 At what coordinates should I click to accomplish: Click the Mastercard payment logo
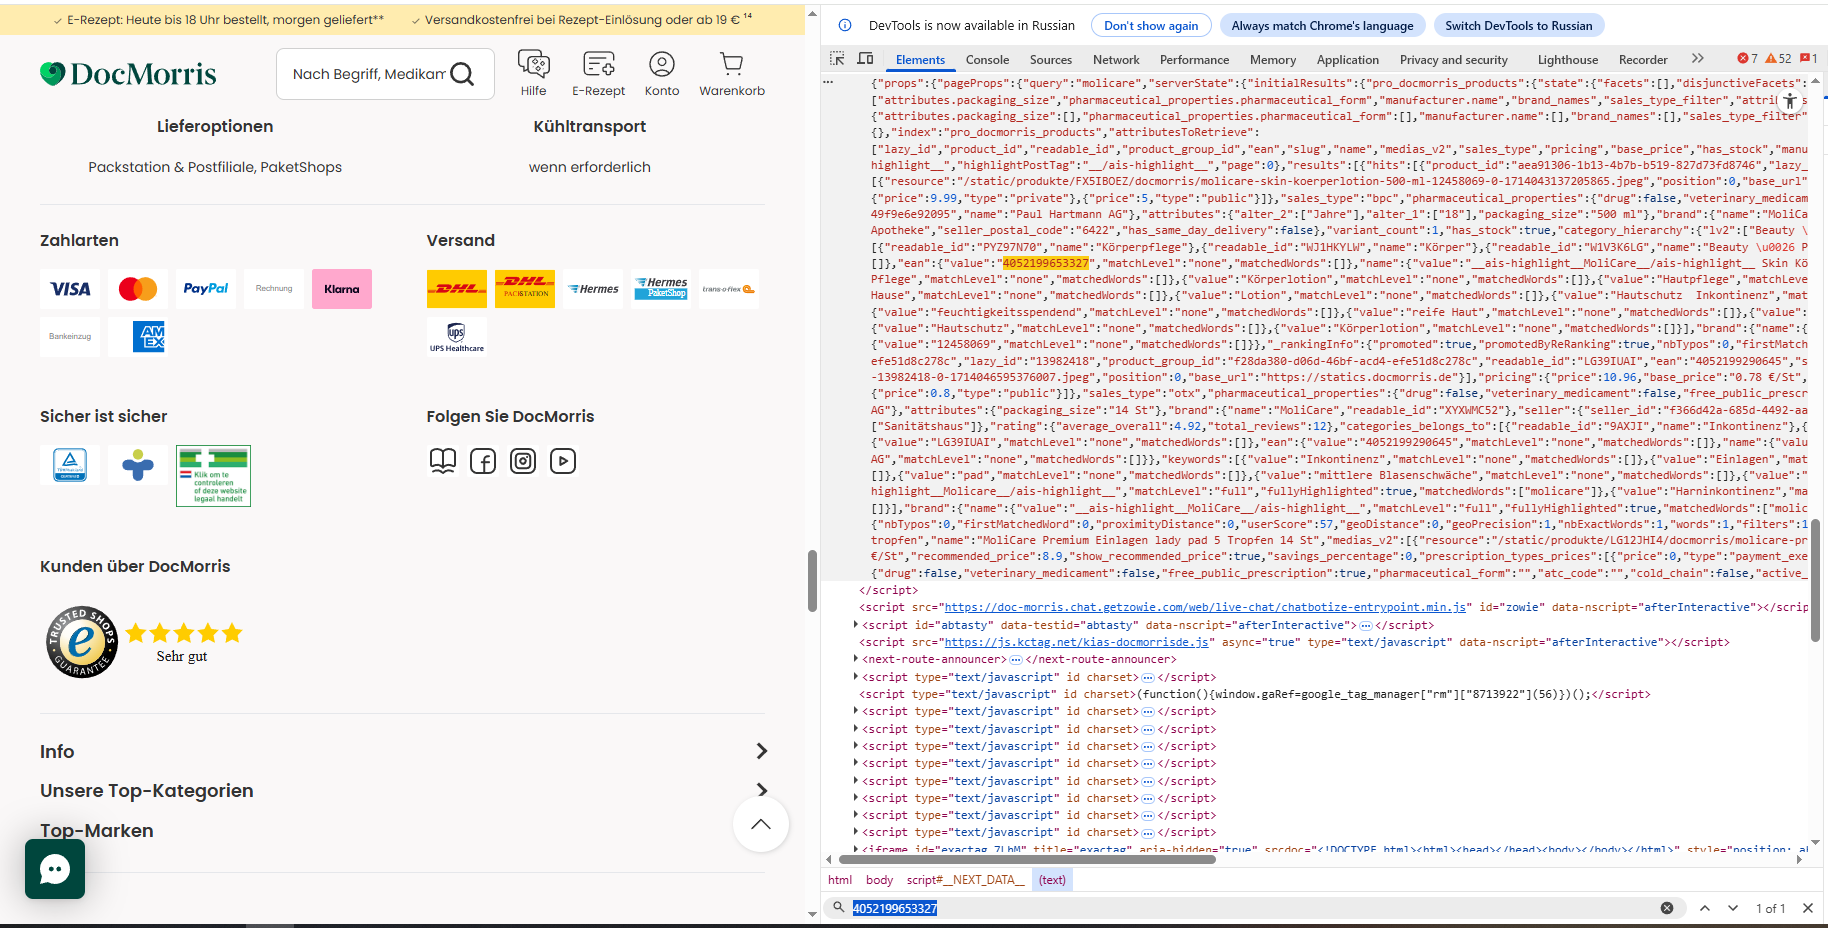[138, 289]
